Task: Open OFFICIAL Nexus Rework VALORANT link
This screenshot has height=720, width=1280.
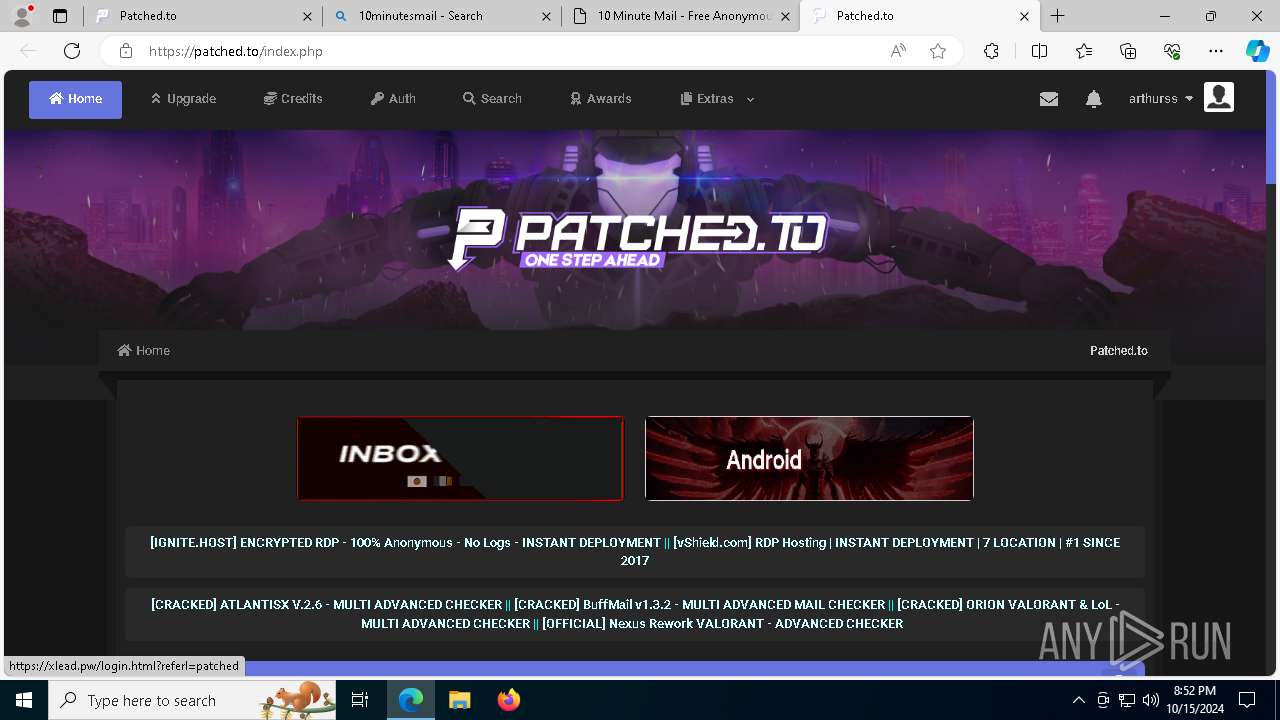Action: [723, 623]
